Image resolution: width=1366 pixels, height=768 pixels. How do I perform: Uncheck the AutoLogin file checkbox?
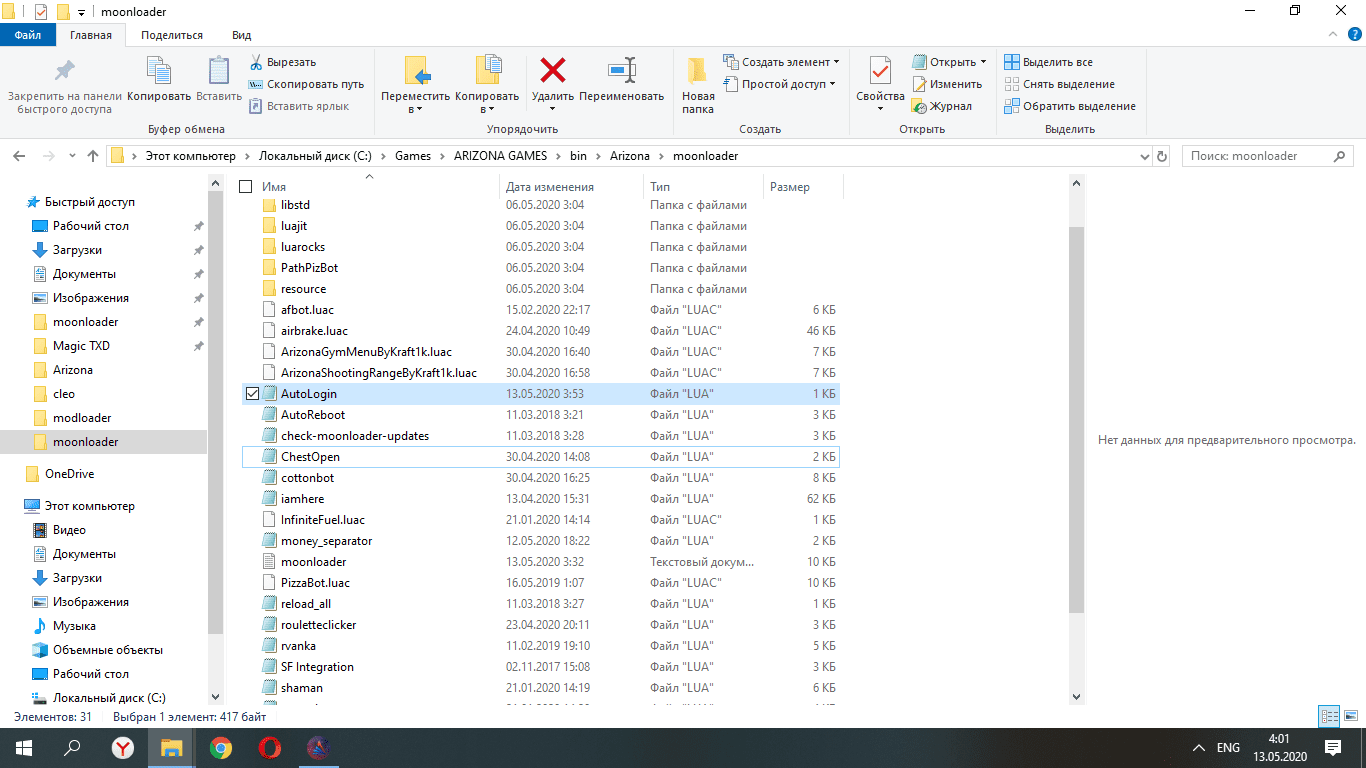(x=252, y=394)
